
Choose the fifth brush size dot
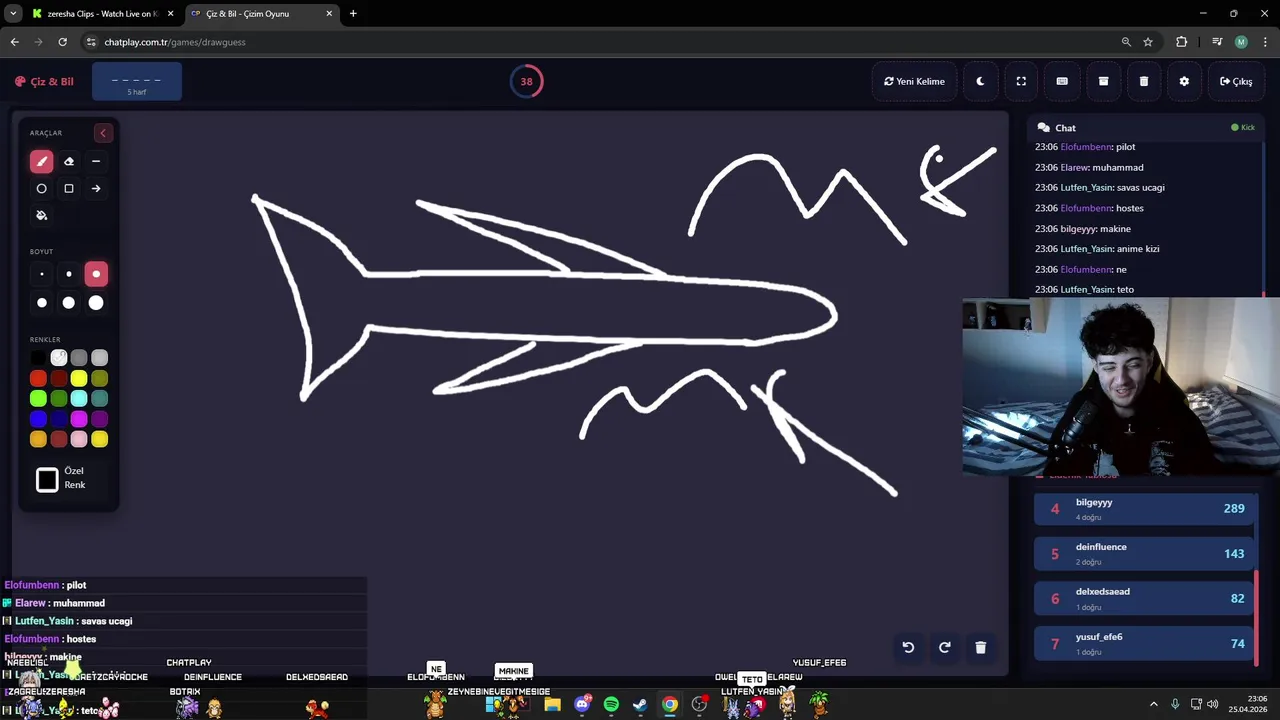(69, 303)
